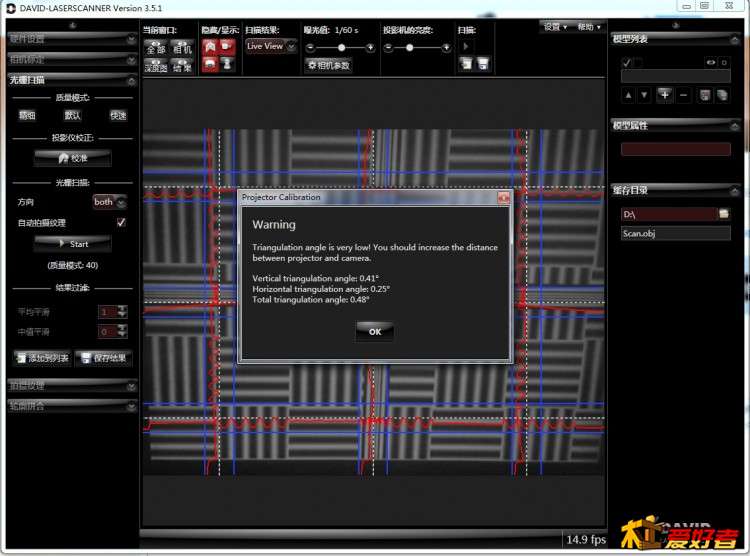
Task: Collapse the 光栅扫描 structured light panel
Action: tap(72, 80)
